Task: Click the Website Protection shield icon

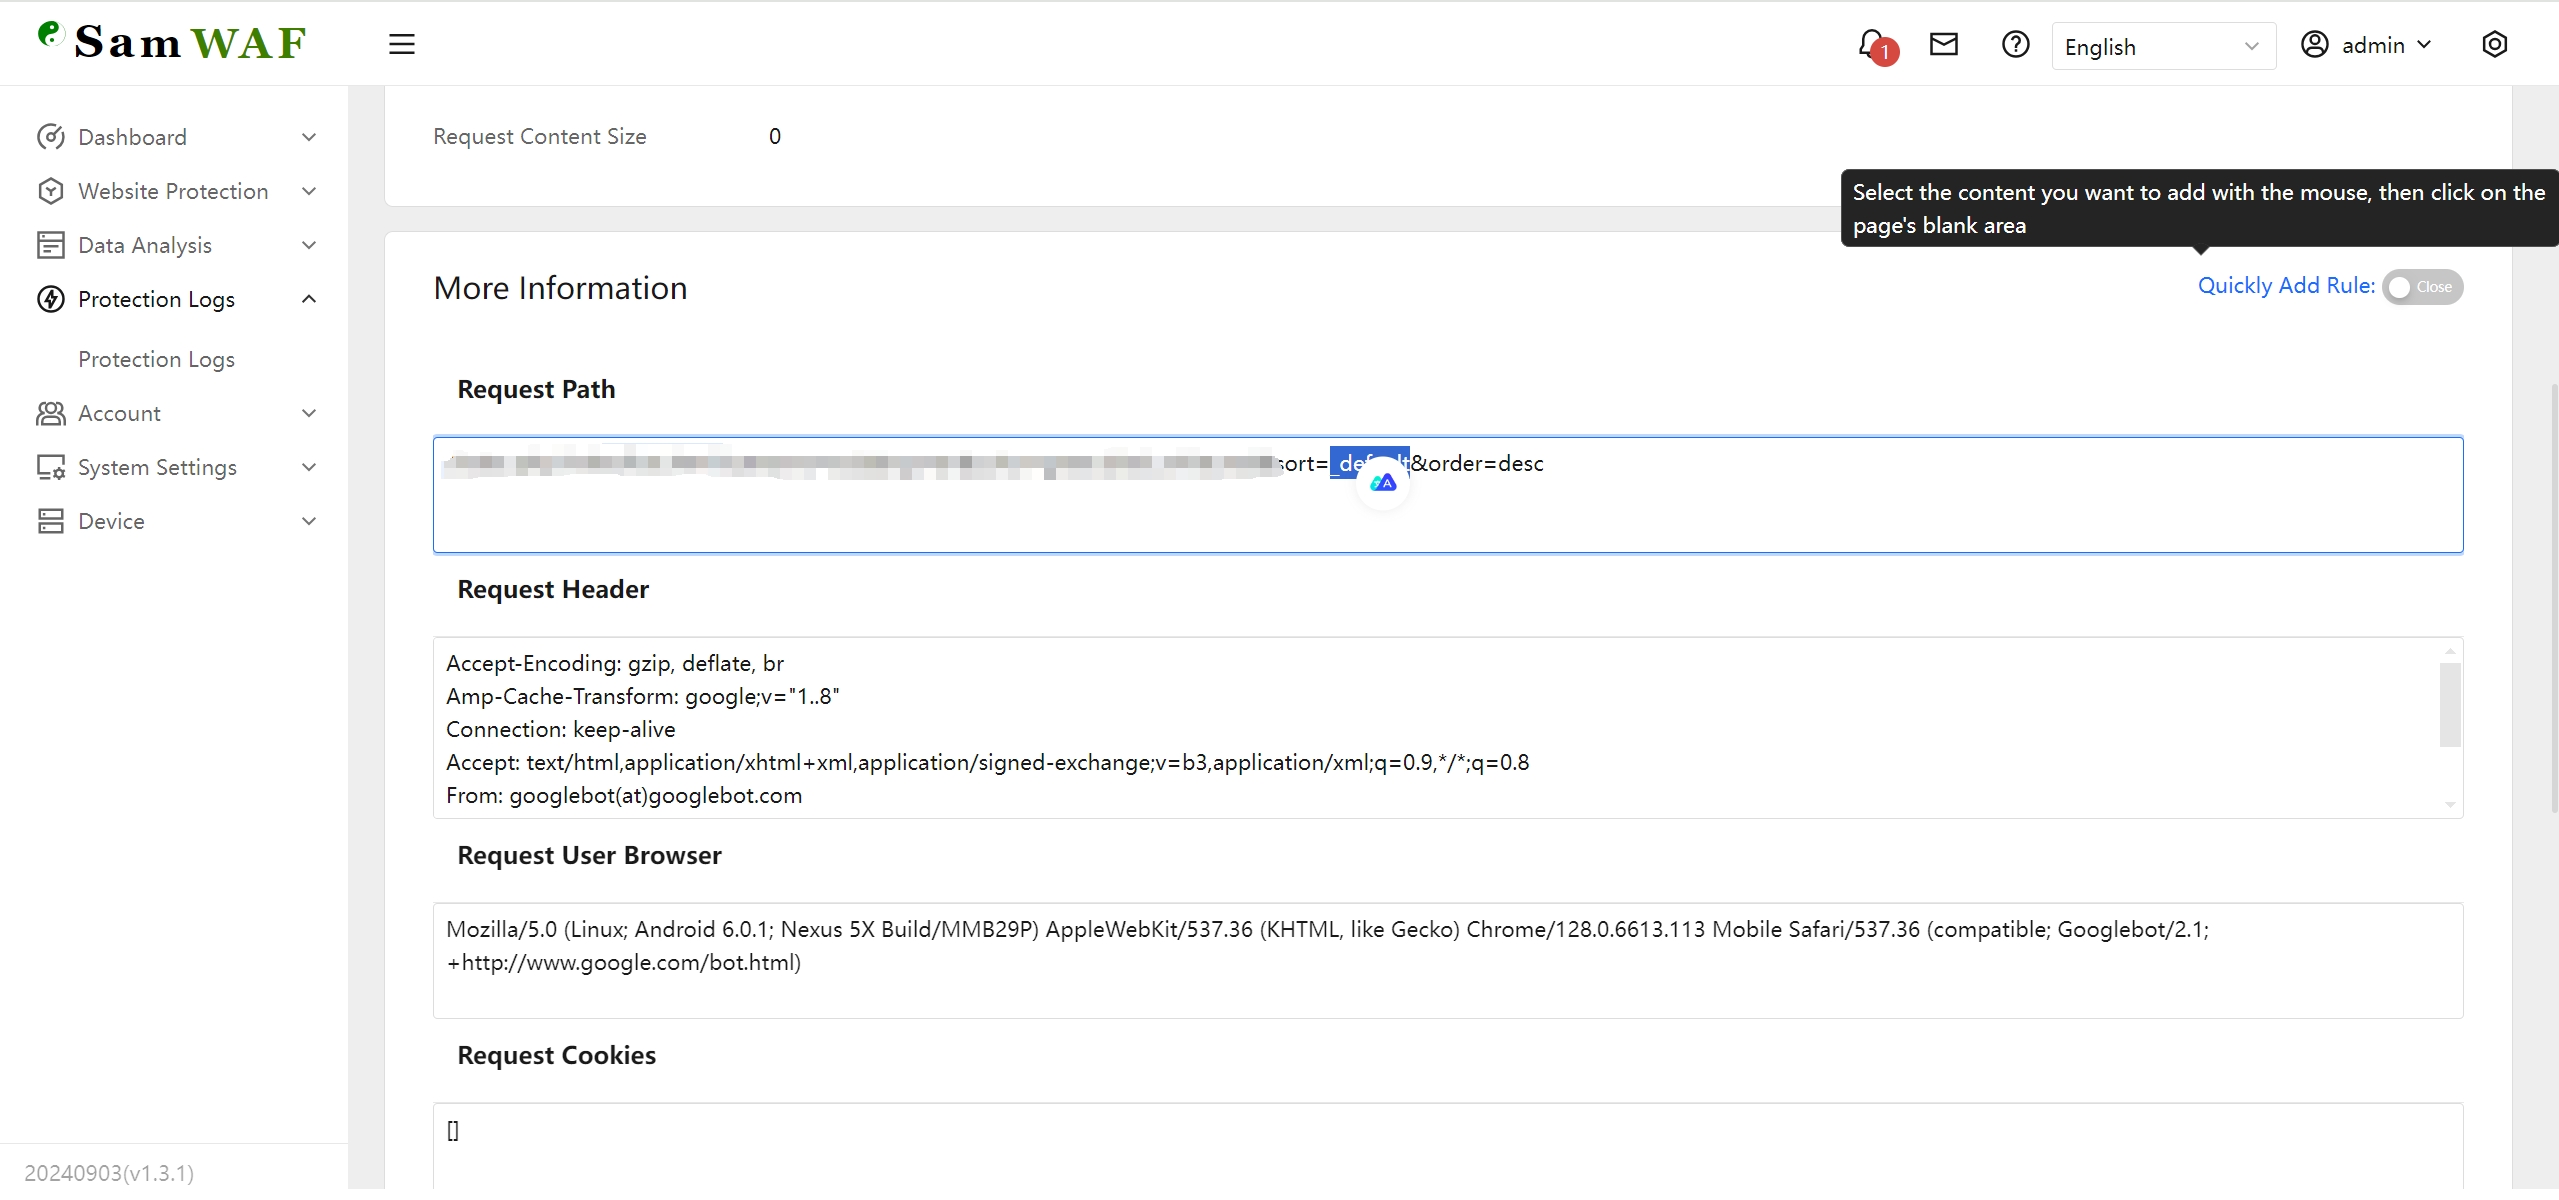Action: pos(51,191)
